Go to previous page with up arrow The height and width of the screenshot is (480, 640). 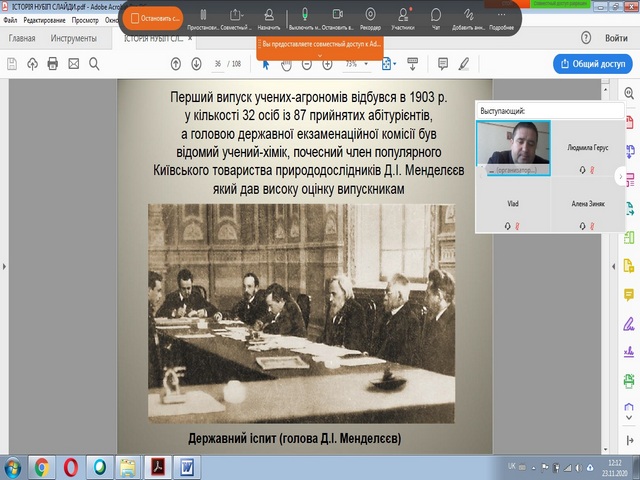tap(176, 64)
